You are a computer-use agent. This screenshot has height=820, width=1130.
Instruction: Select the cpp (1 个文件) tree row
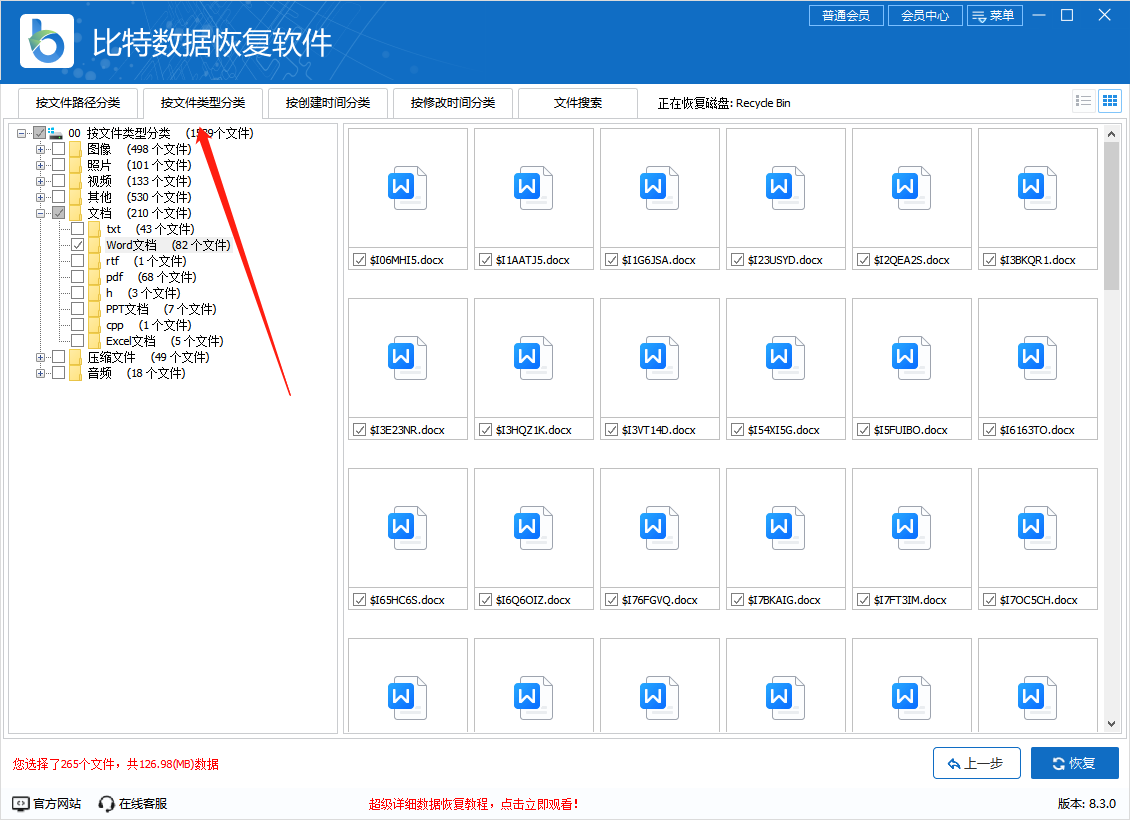point(148,325)
